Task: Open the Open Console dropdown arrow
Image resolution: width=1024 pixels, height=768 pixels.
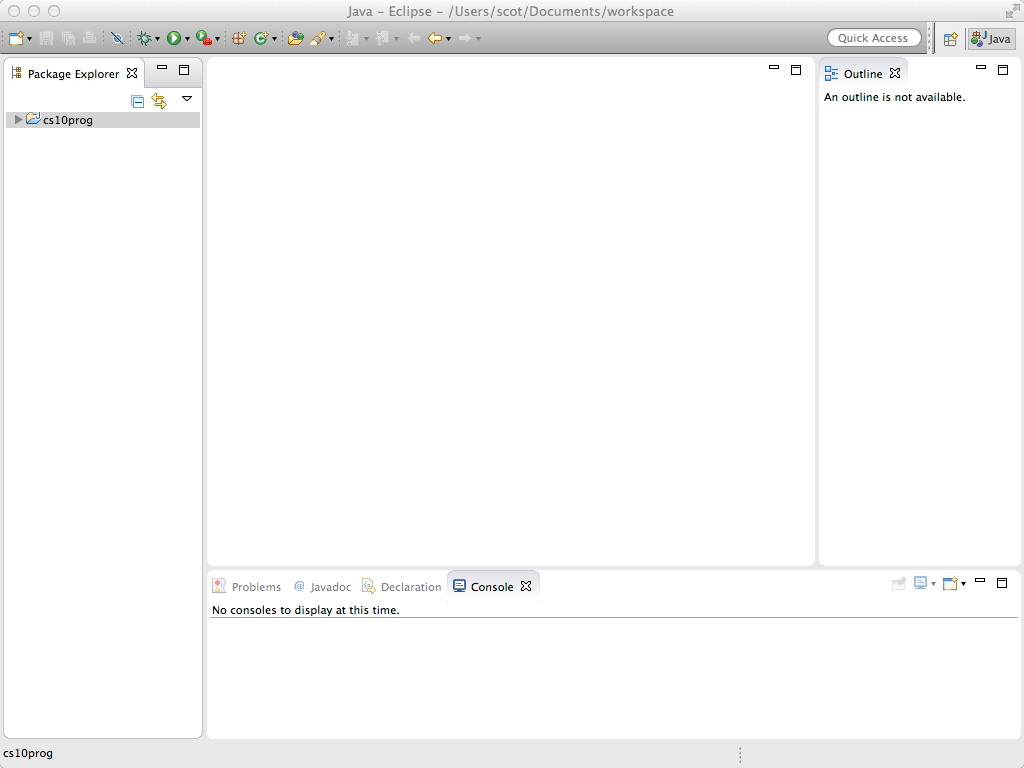Action: point(963,584)
